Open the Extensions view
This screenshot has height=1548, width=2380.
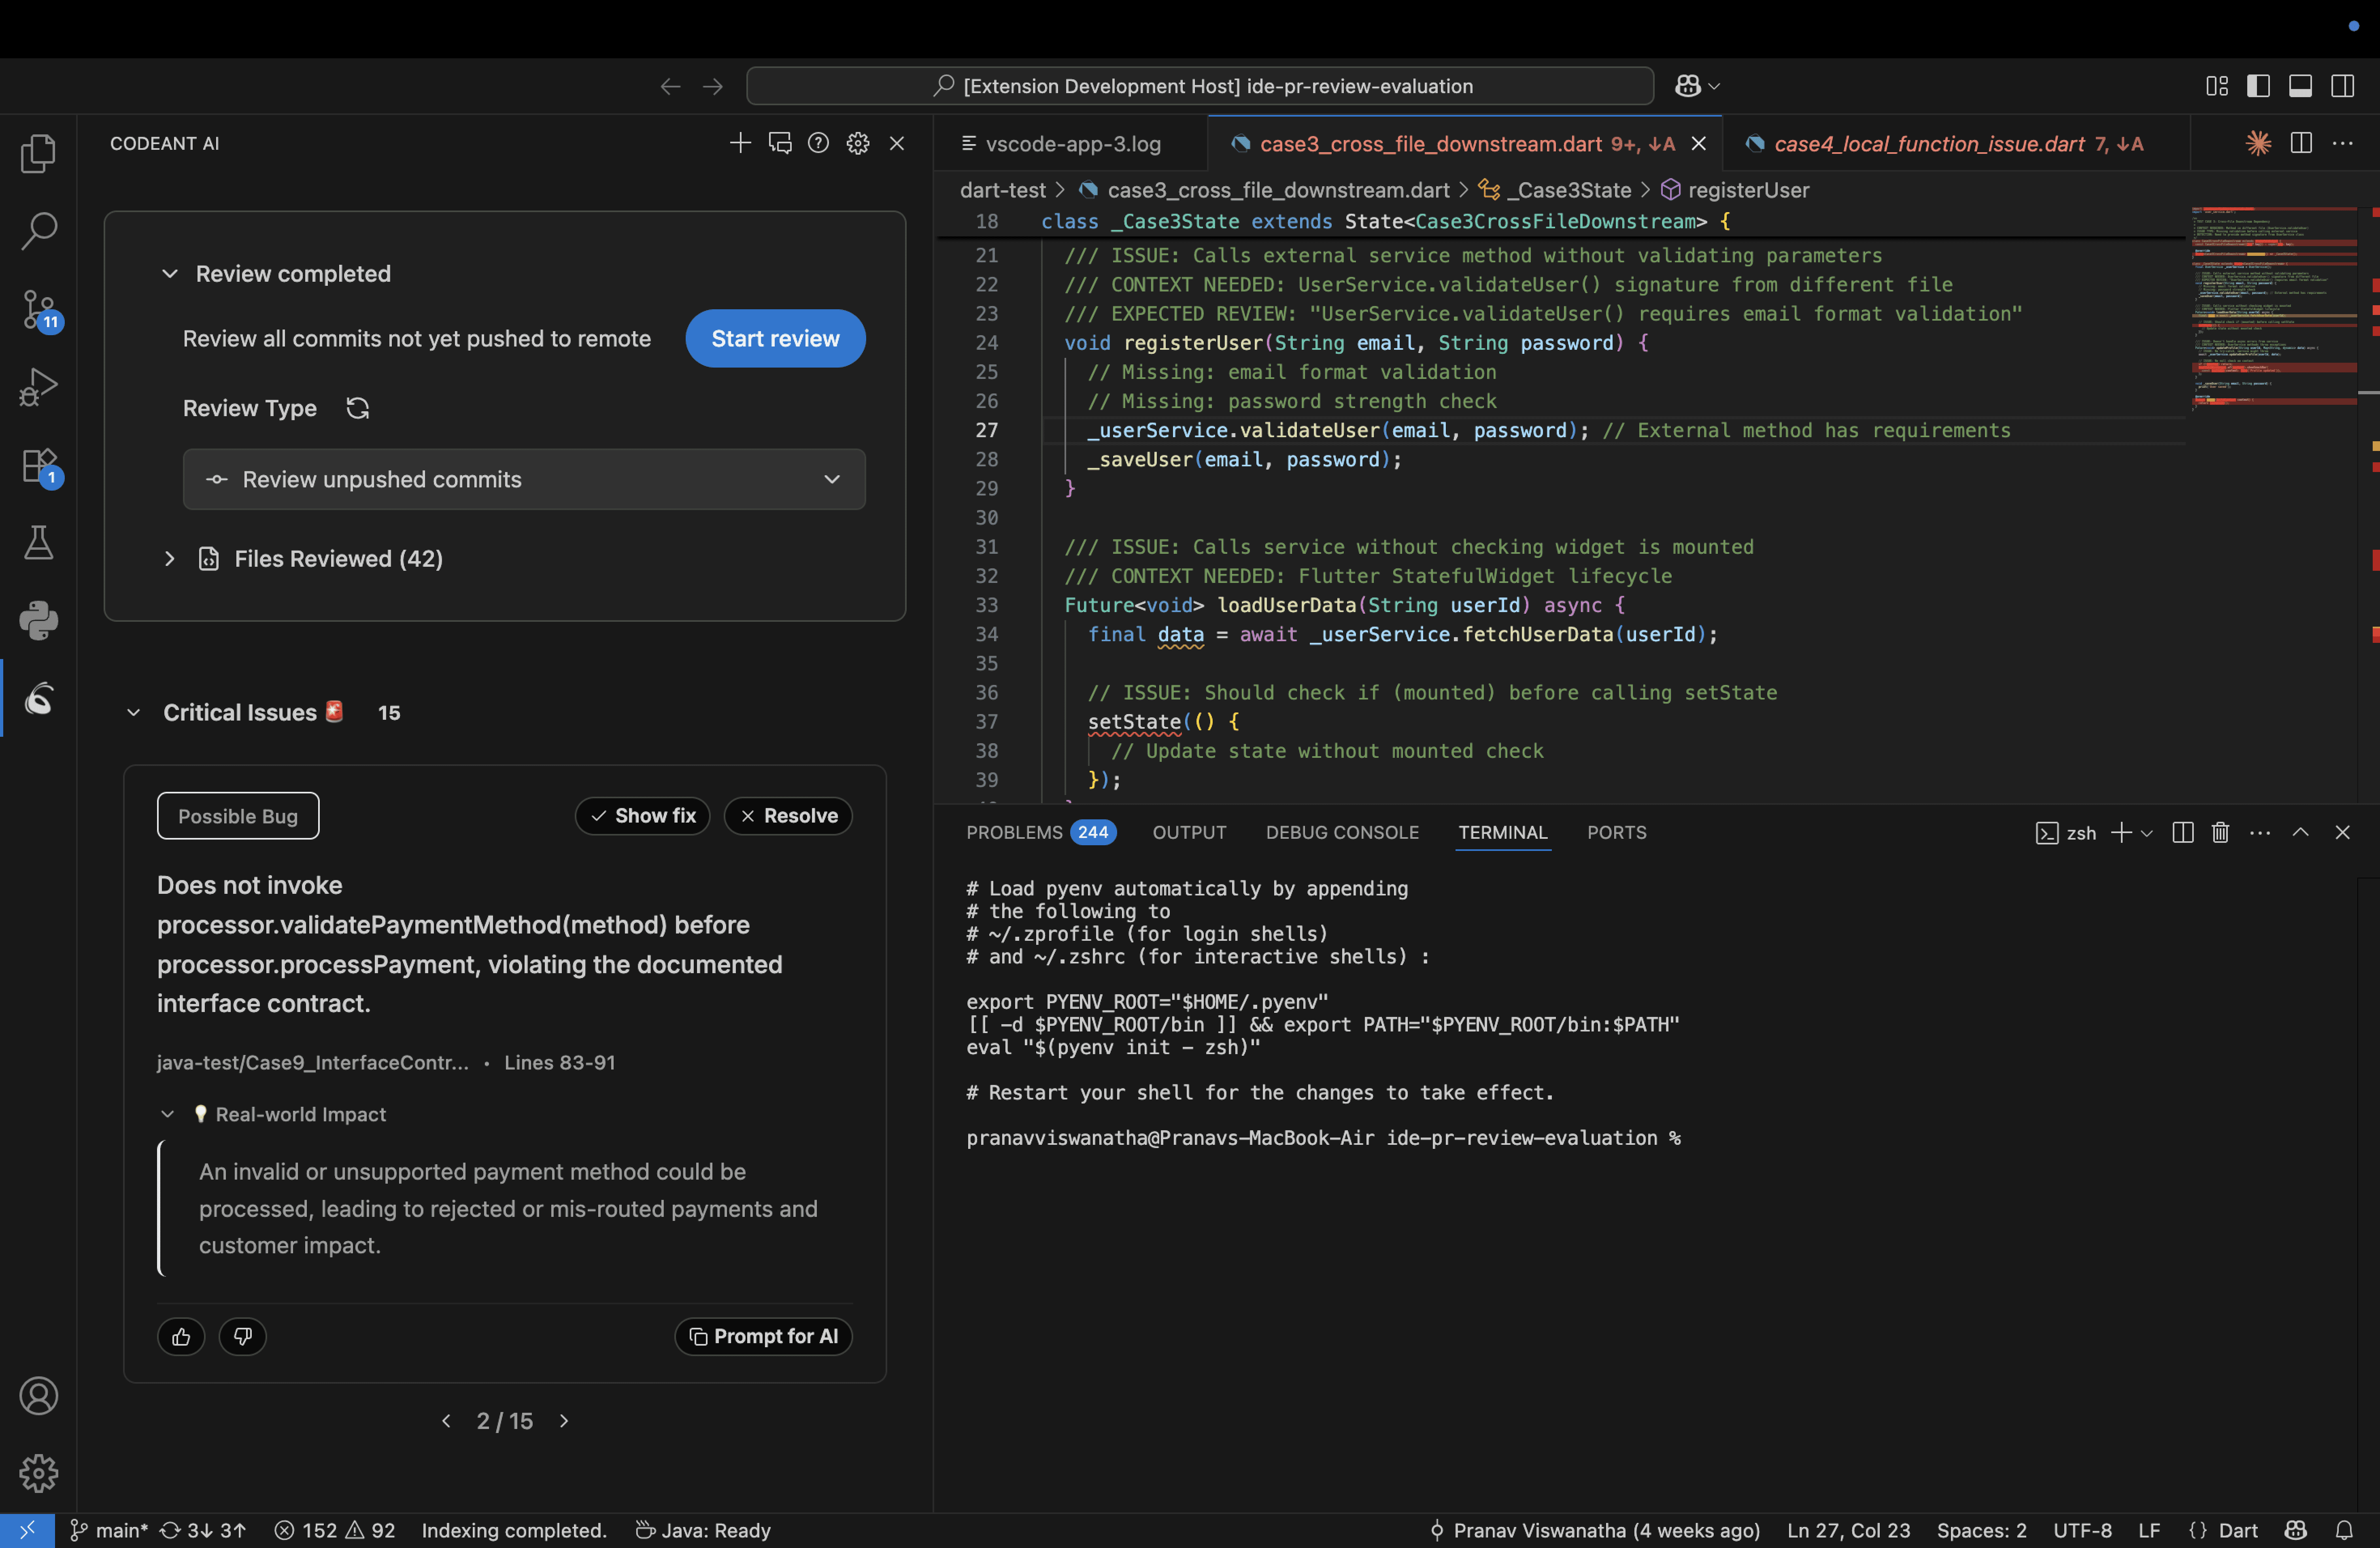click(39, 465)
